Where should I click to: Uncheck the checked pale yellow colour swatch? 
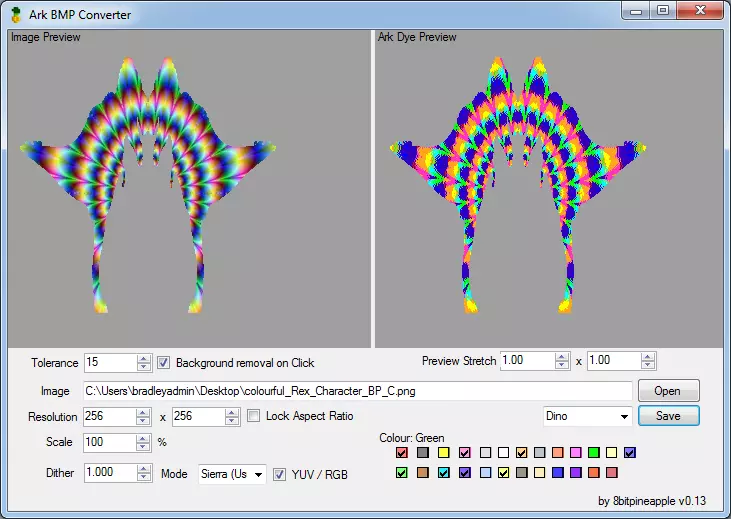[x=503, y=473]
